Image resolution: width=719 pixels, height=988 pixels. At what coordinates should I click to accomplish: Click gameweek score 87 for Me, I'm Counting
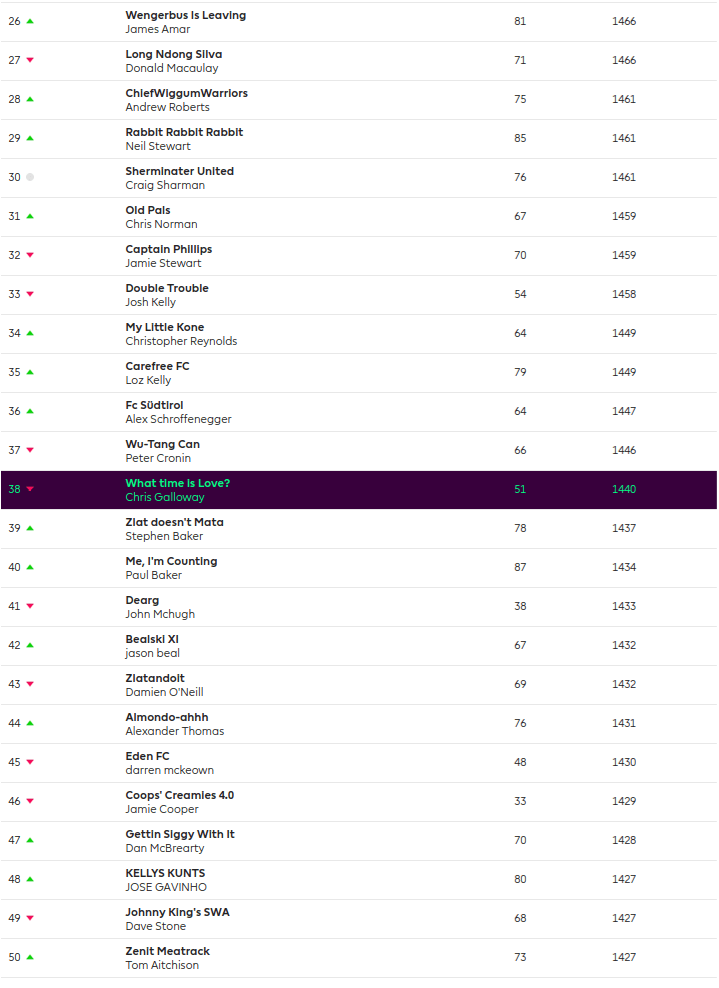pos(520,567)
